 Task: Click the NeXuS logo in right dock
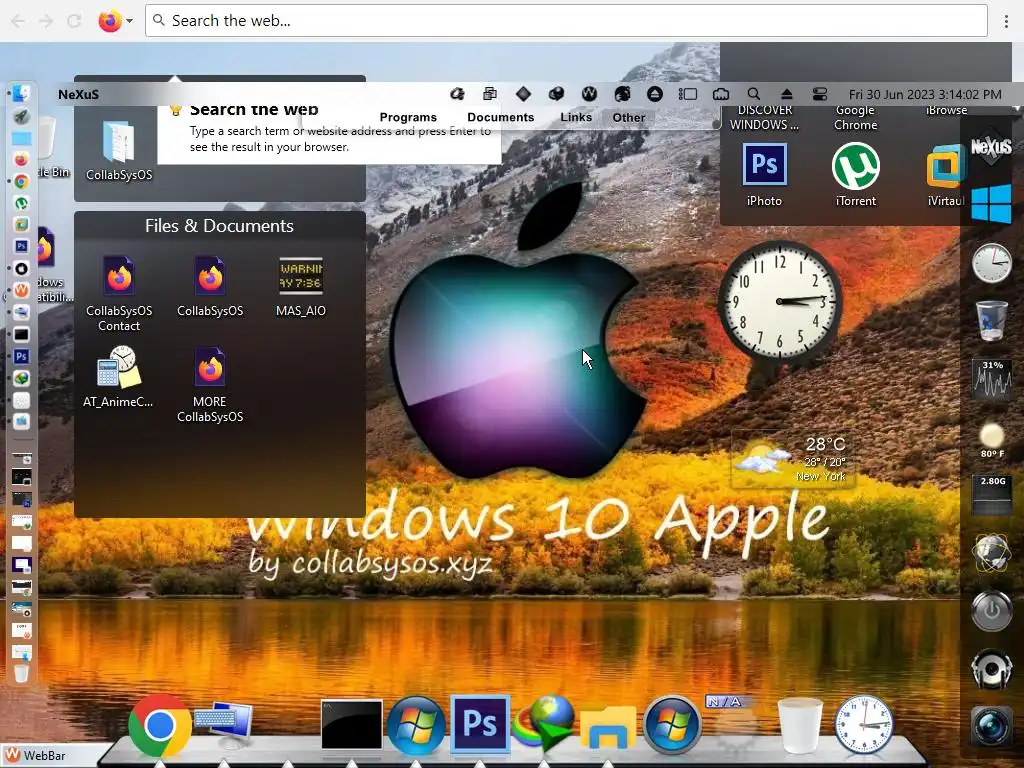[x=991, y=146]
